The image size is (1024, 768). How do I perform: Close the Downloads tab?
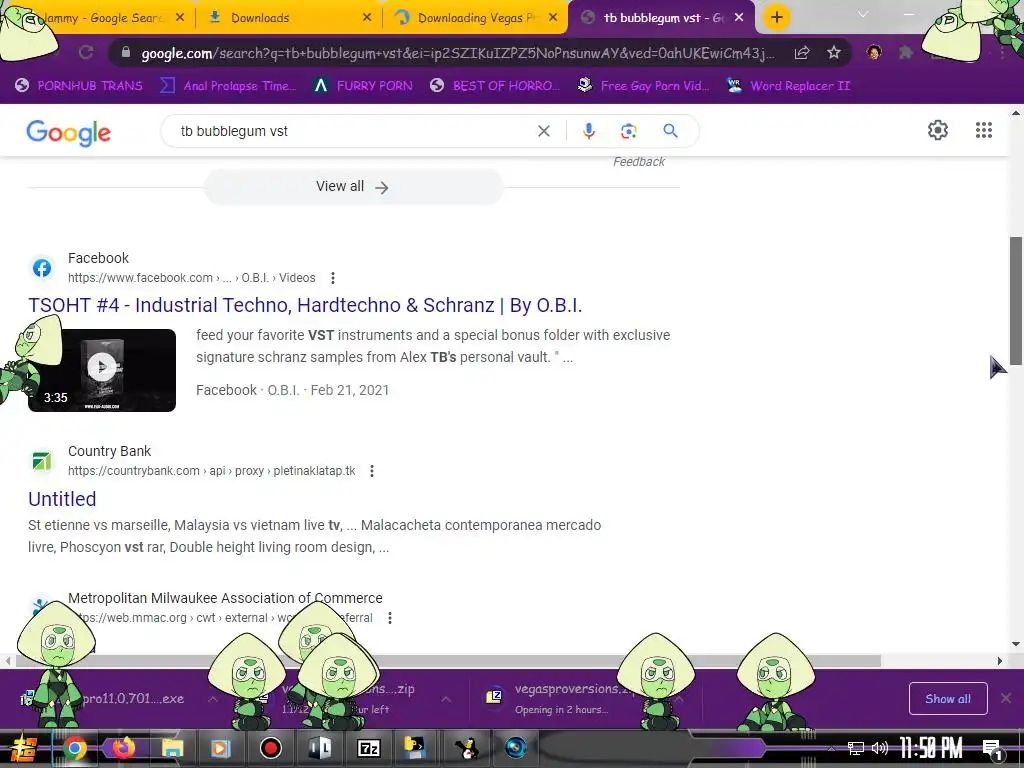[367, 18]
